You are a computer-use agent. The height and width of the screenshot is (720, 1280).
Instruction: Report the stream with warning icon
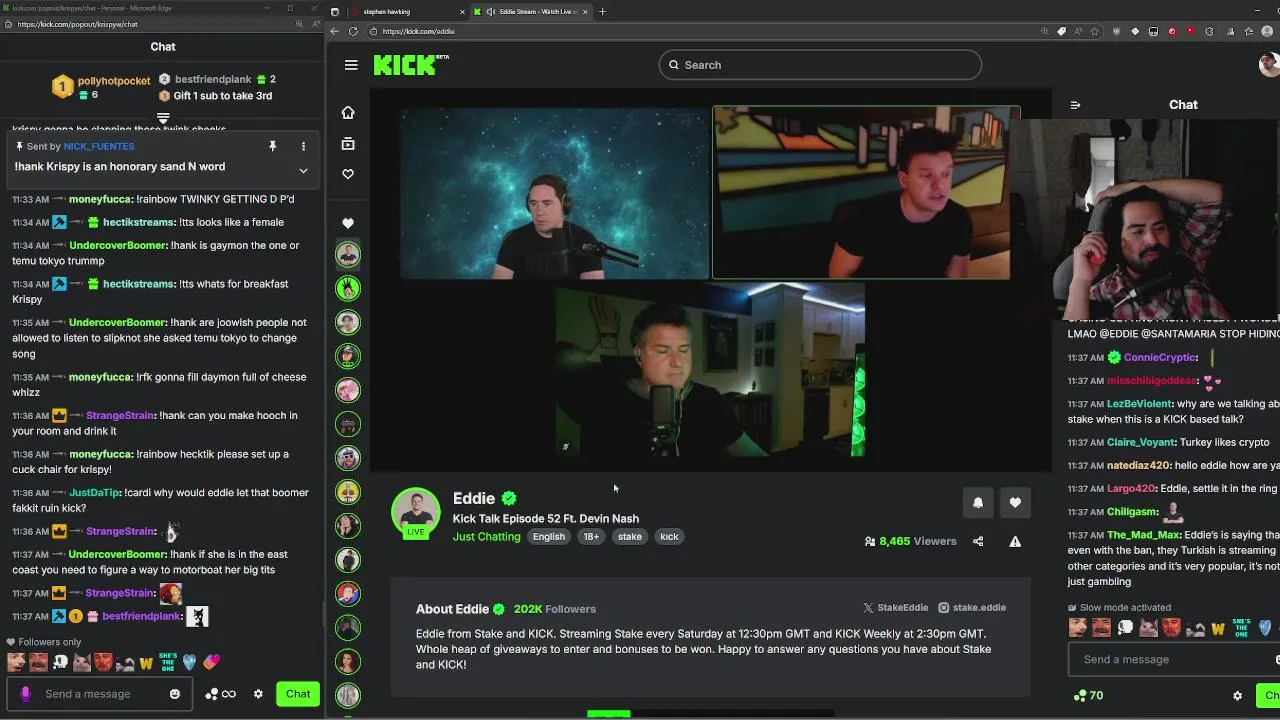(x=1015, y=541)
